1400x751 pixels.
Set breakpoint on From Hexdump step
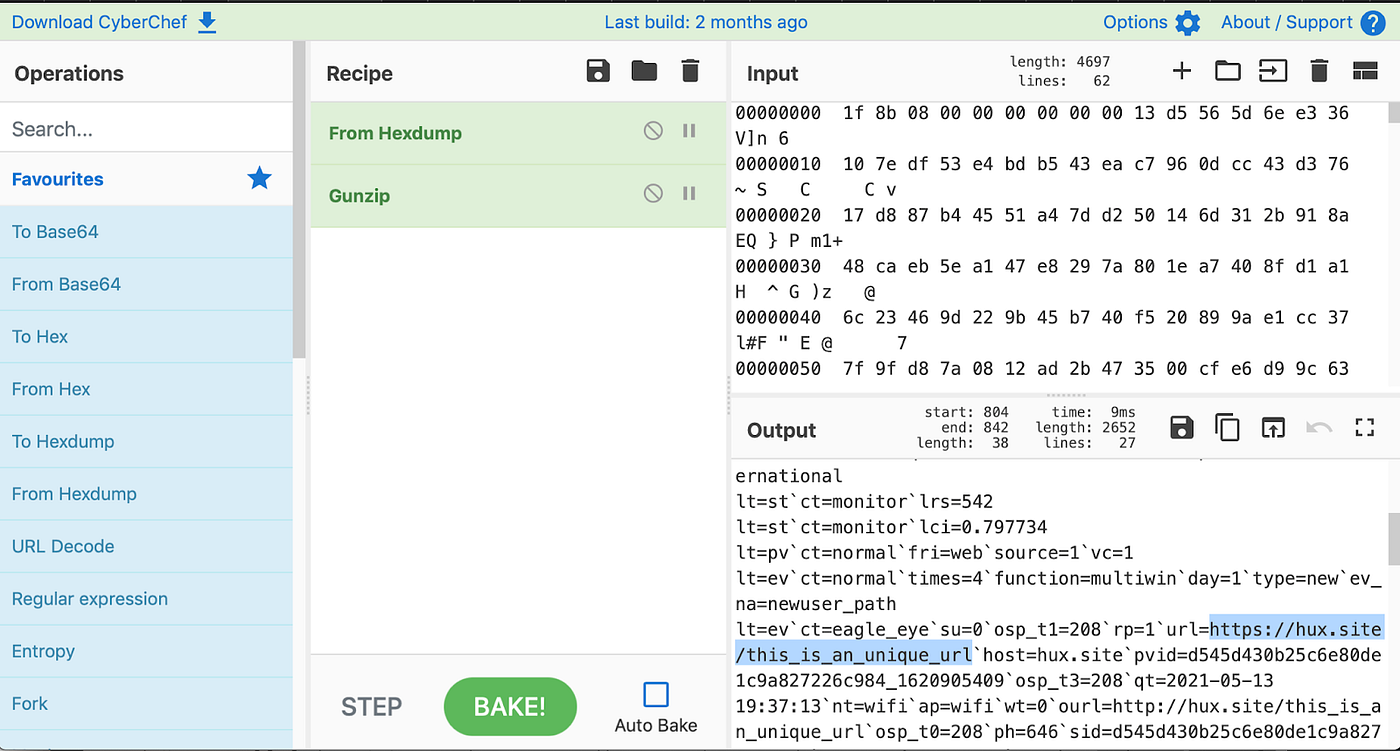(689, 131)
